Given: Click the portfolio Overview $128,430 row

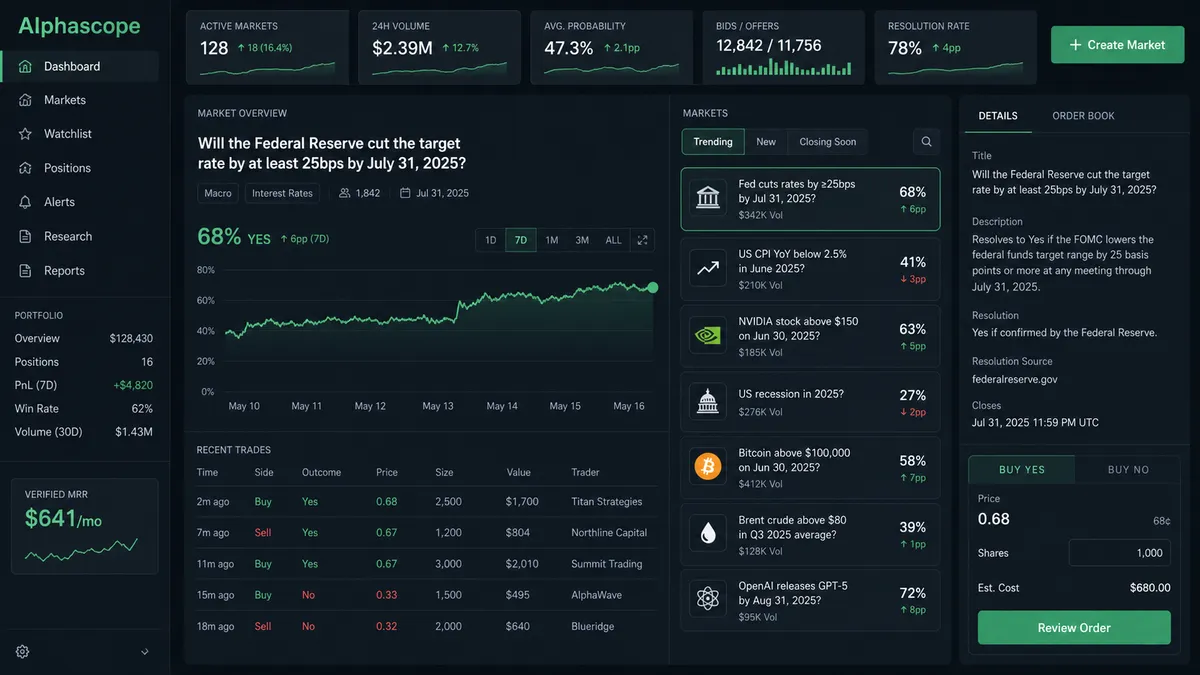Looking at the screenshot, I should click(x=84, y=338).
